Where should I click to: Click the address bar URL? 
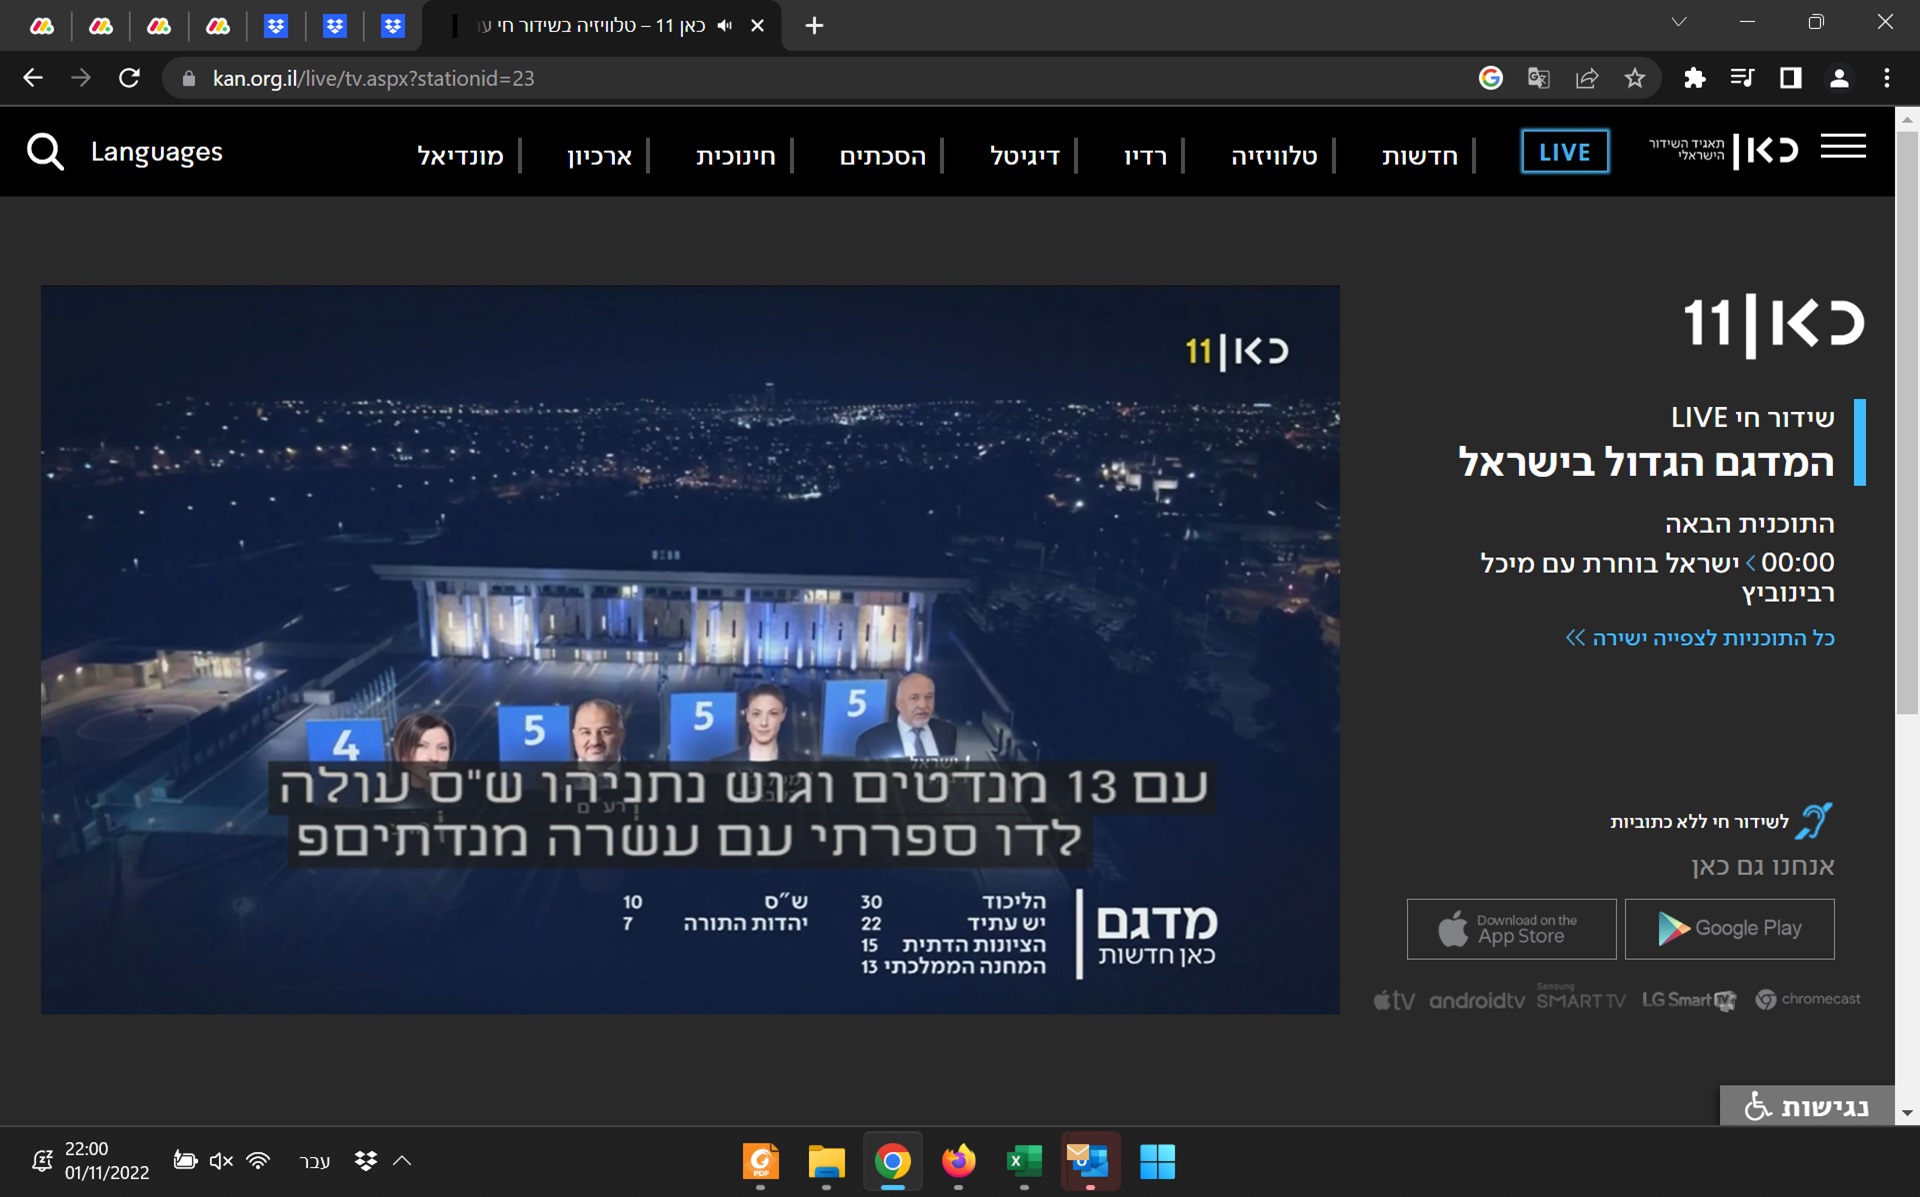373,78
